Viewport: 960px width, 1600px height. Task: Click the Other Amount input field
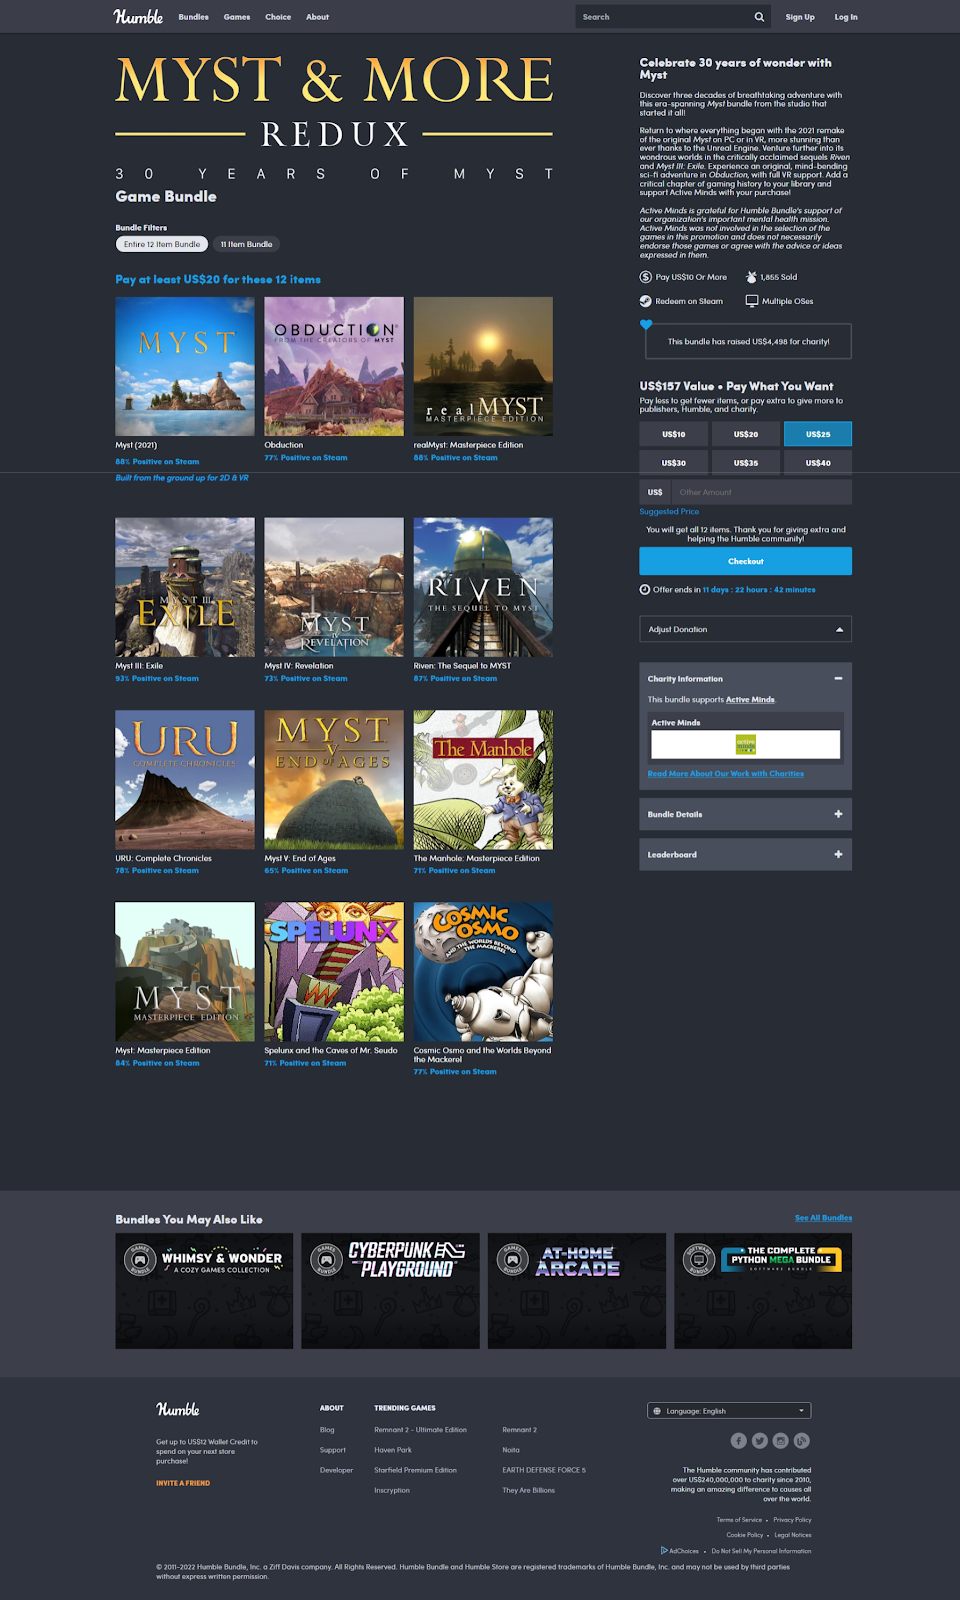762,492
